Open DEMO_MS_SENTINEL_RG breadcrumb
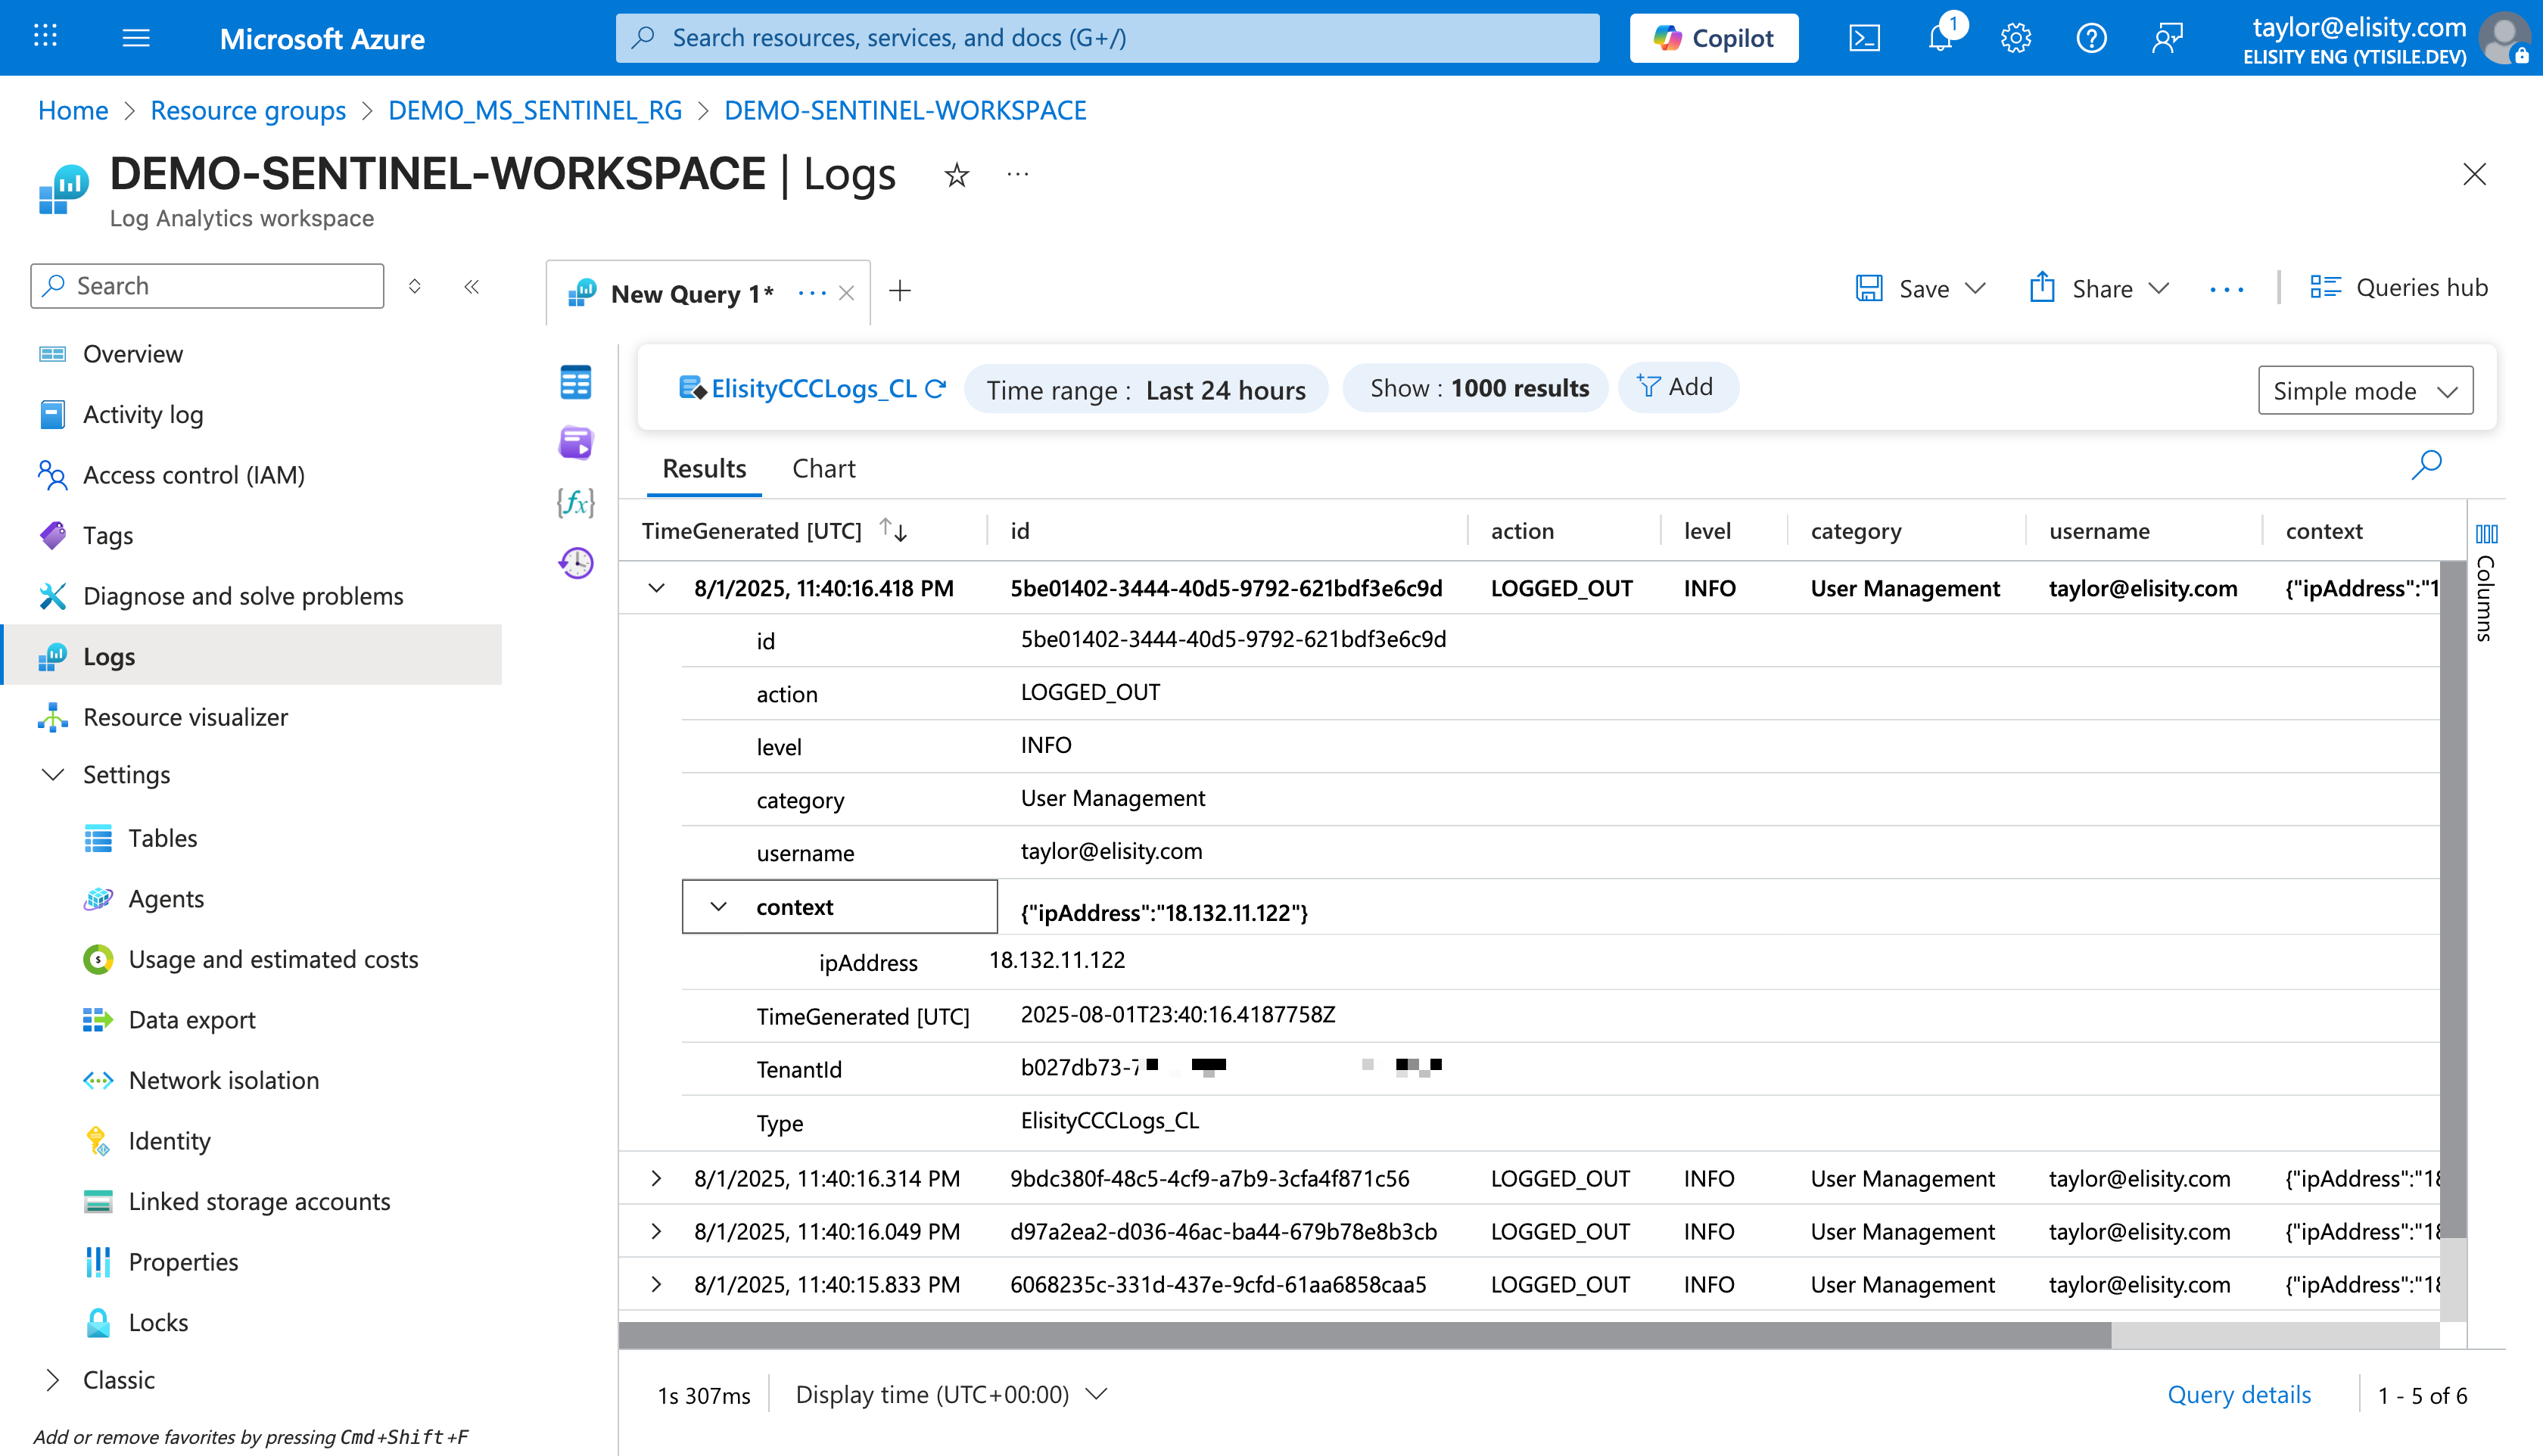The width and height of the screenshot is (2543, 1456). pyautogui.click(x=535, y=110)
